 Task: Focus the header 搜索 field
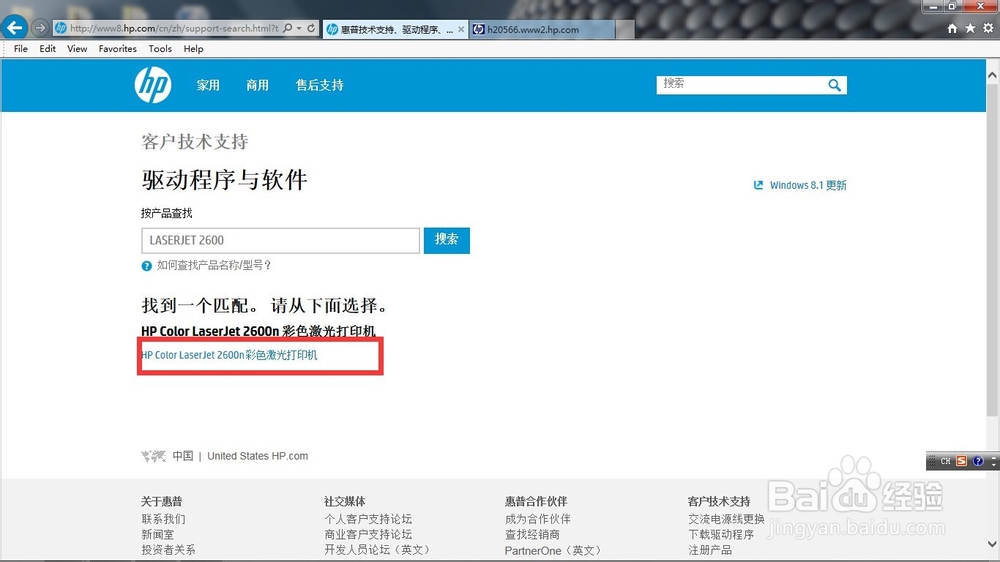point(740,84)
